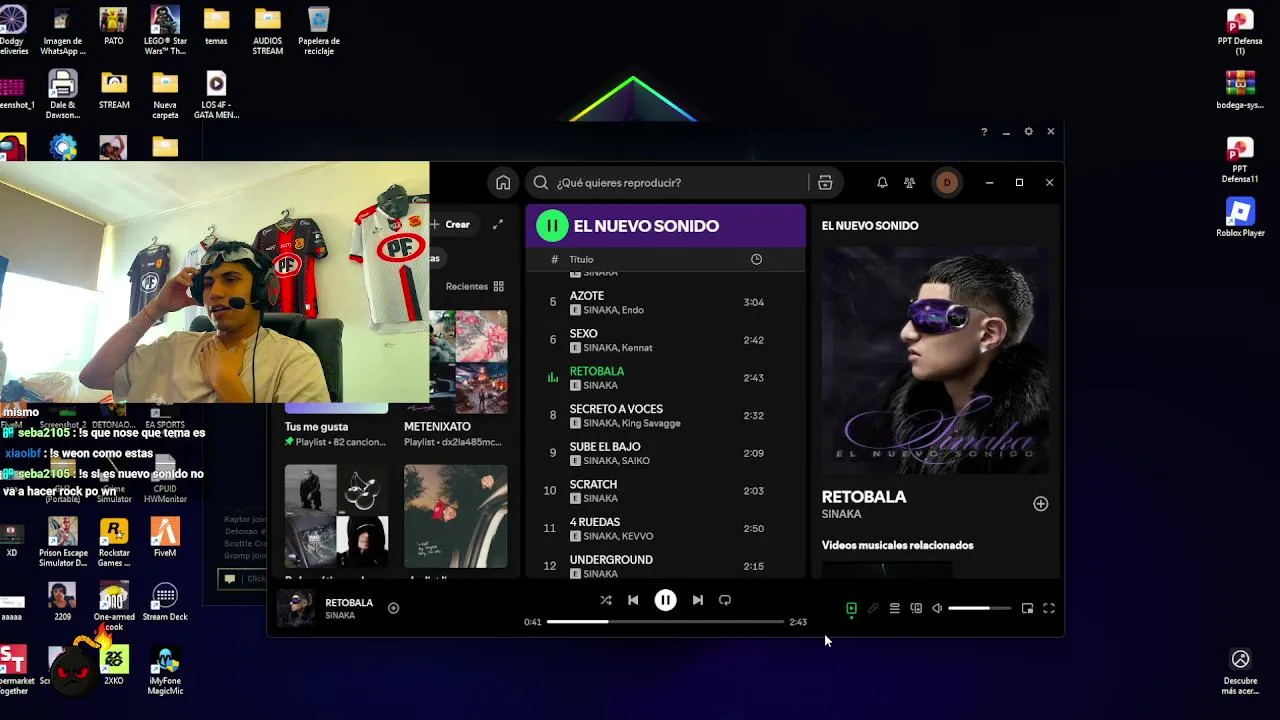Open artist link King Savagge

click(651, 423)
